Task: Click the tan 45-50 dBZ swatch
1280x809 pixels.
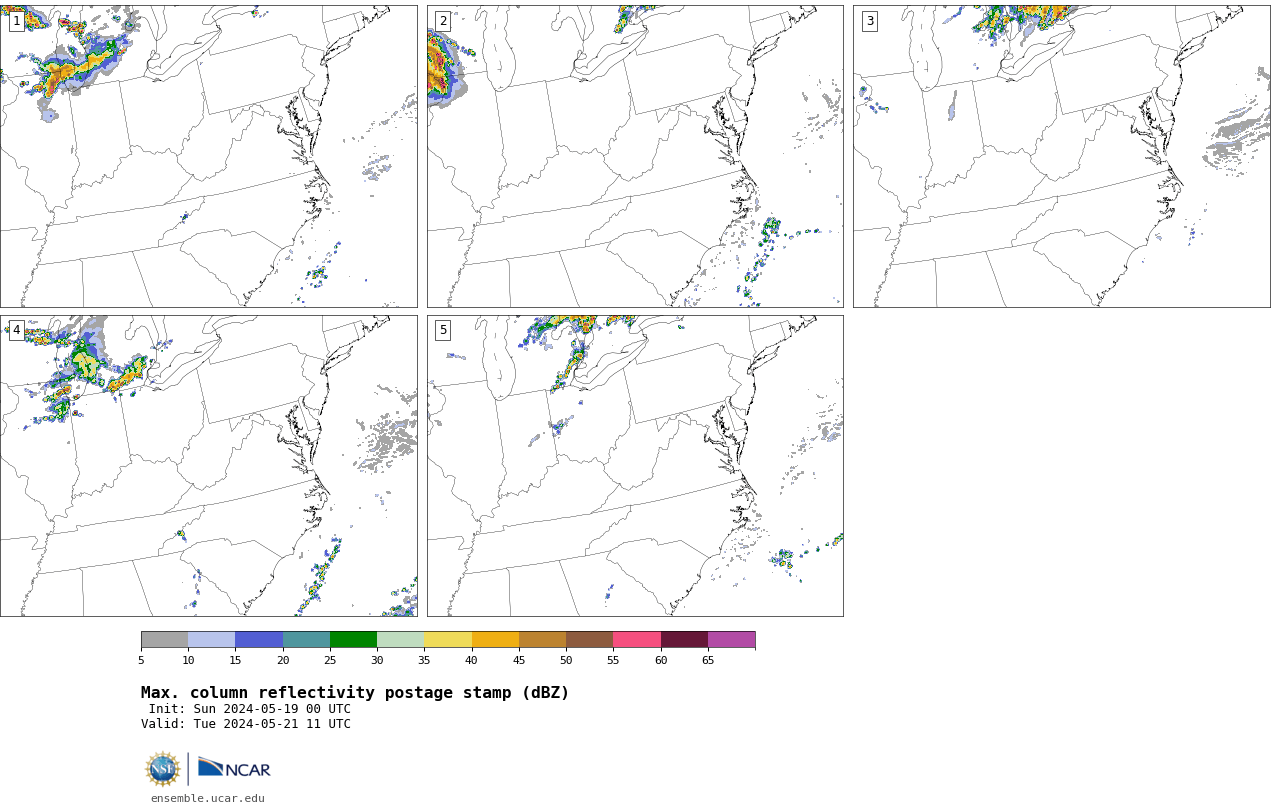Action: tap(542, 639)
